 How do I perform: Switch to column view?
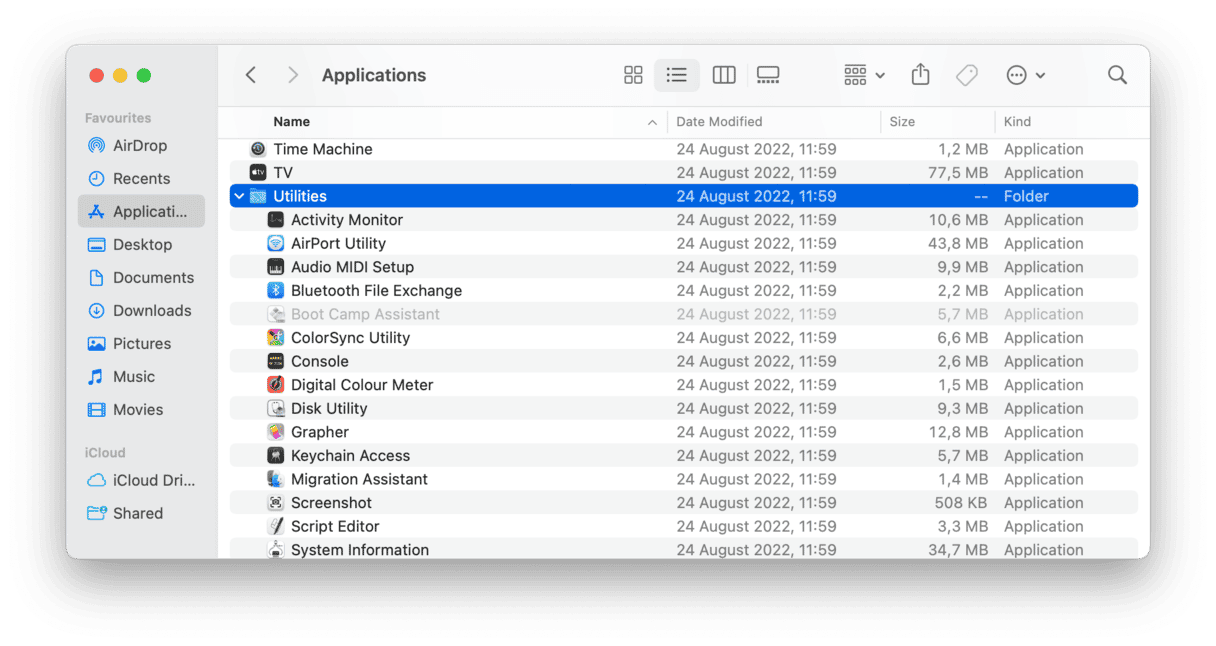click(724, 75)
